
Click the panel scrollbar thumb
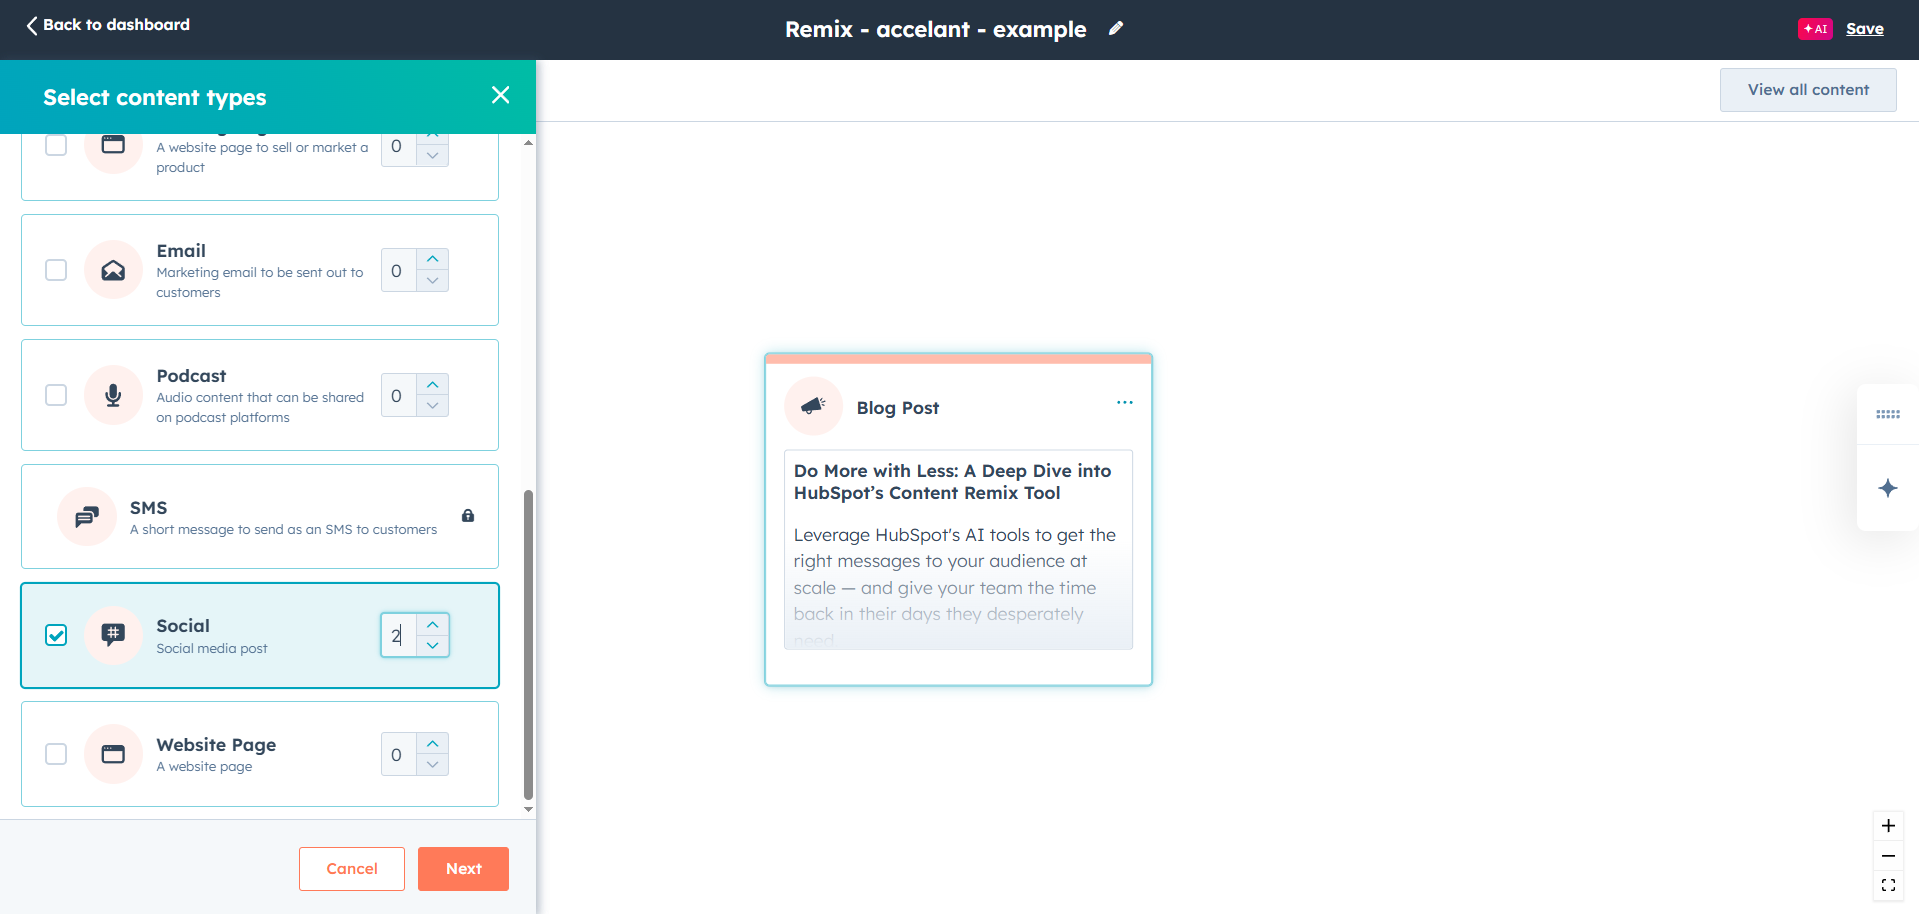tap(528, 645)
